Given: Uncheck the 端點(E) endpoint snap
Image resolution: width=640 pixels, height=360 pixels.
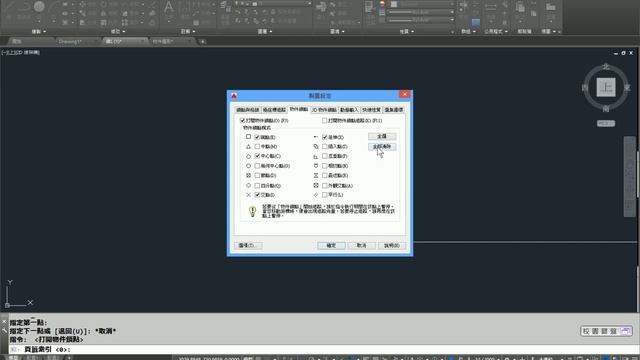Looking at the screenshot, I should point(257,137).
